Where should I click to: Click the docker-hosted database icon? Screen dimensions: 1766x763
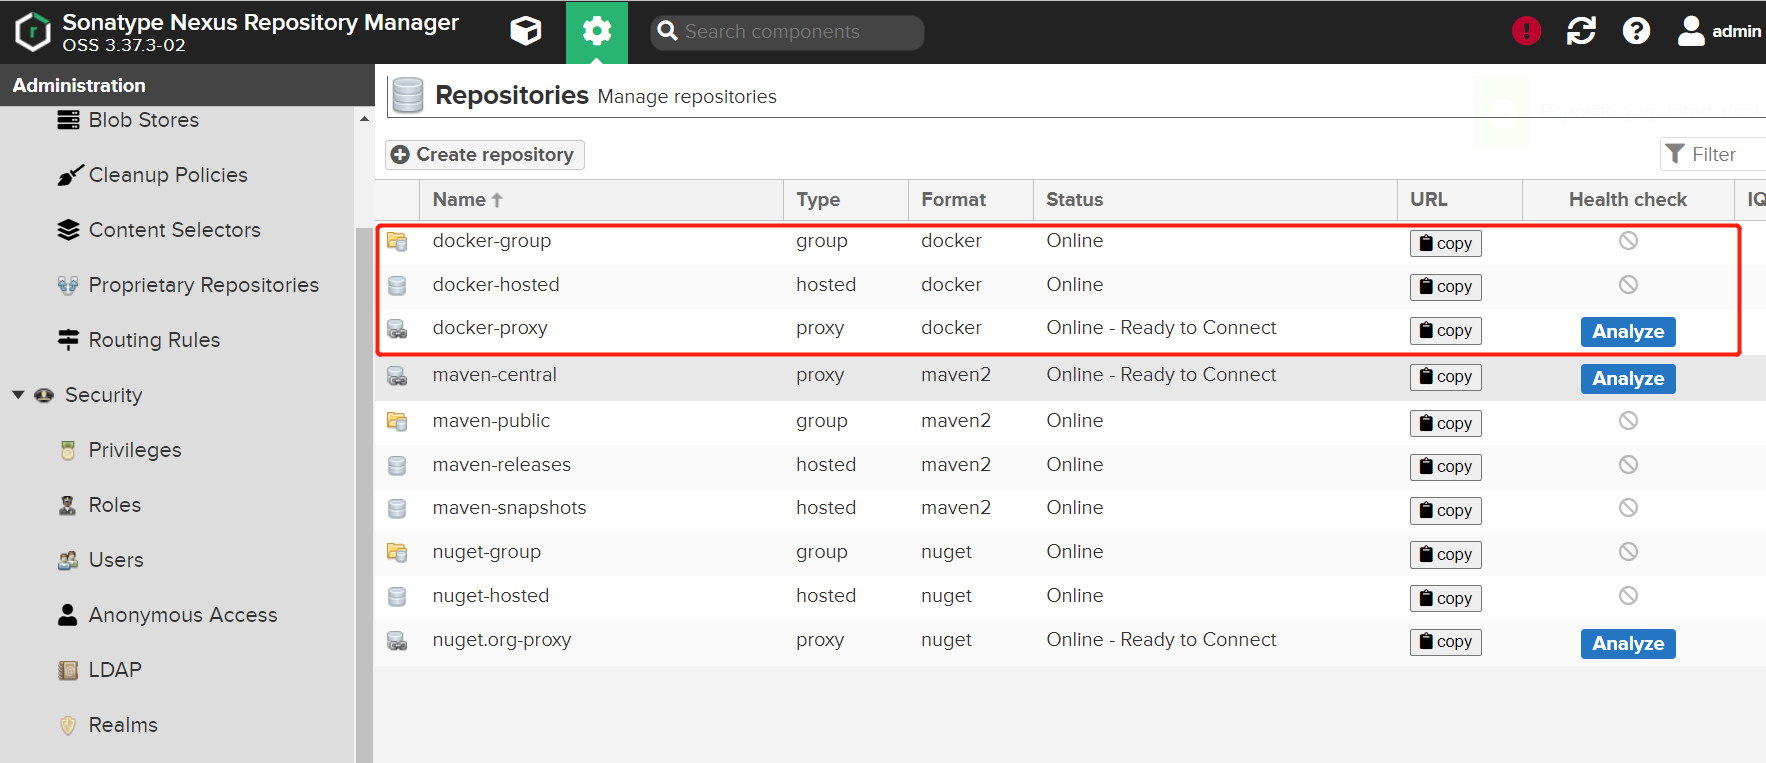coord(397,285)
